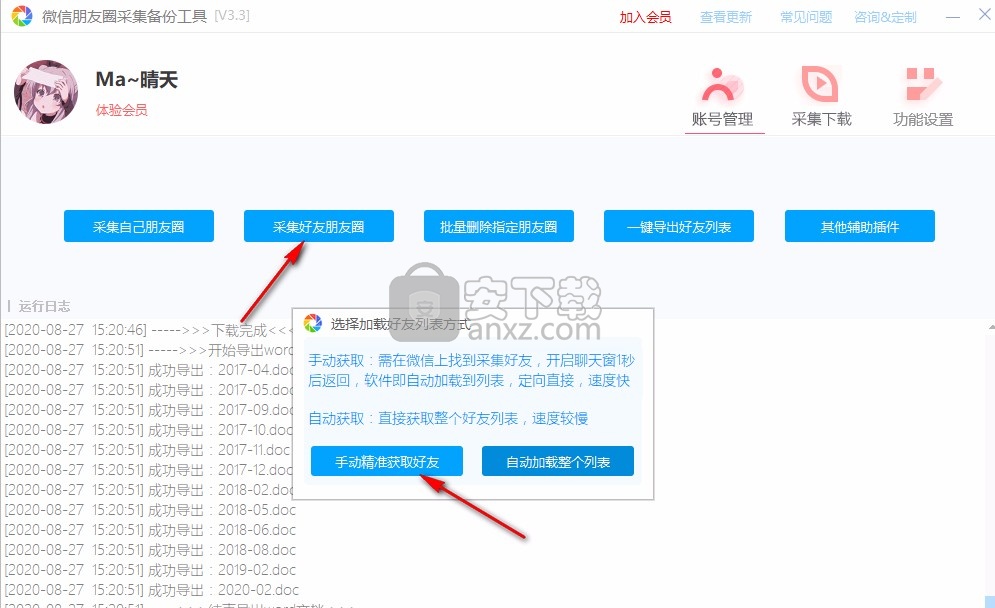Select the 开始导出word log line

pos(148,350)
